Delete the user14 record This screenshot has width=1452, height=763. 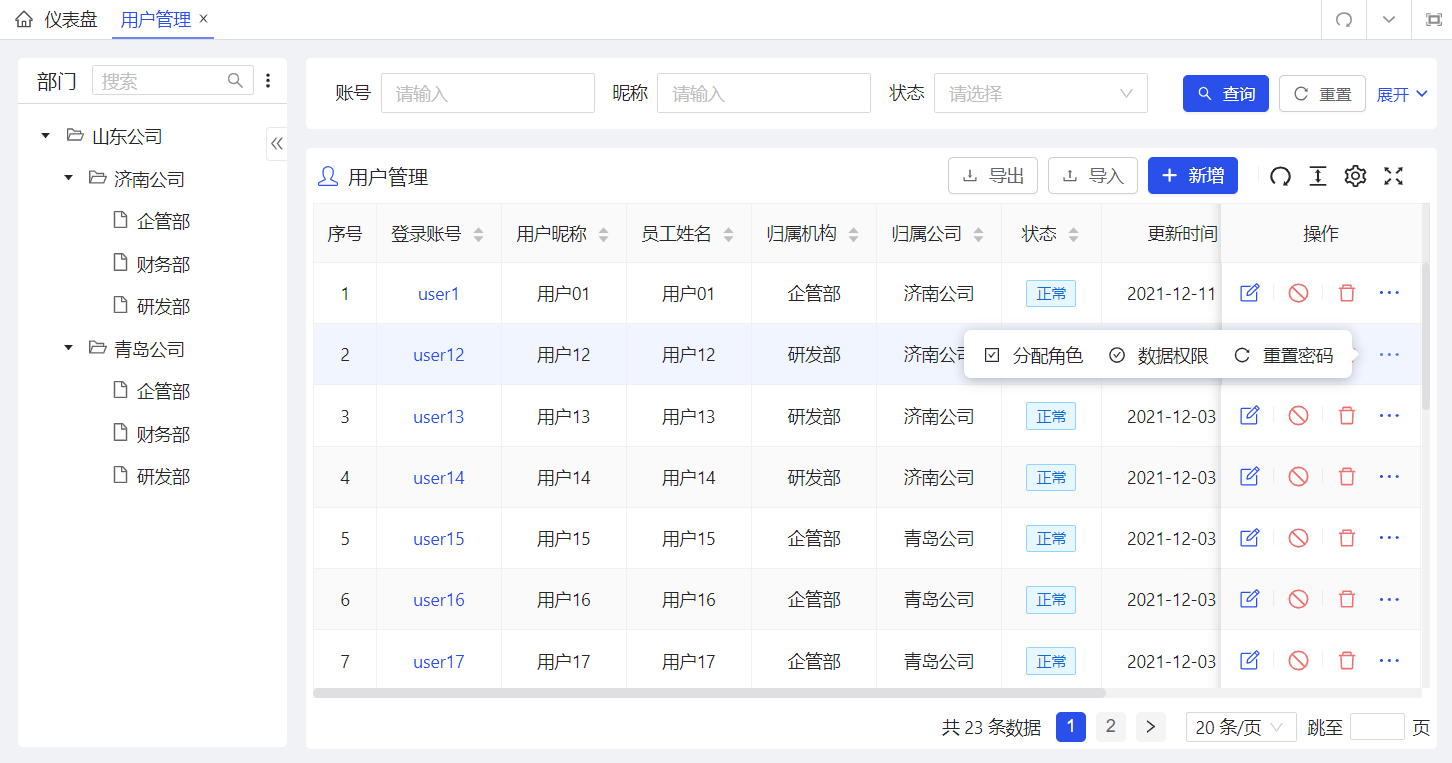point(1347,477)
